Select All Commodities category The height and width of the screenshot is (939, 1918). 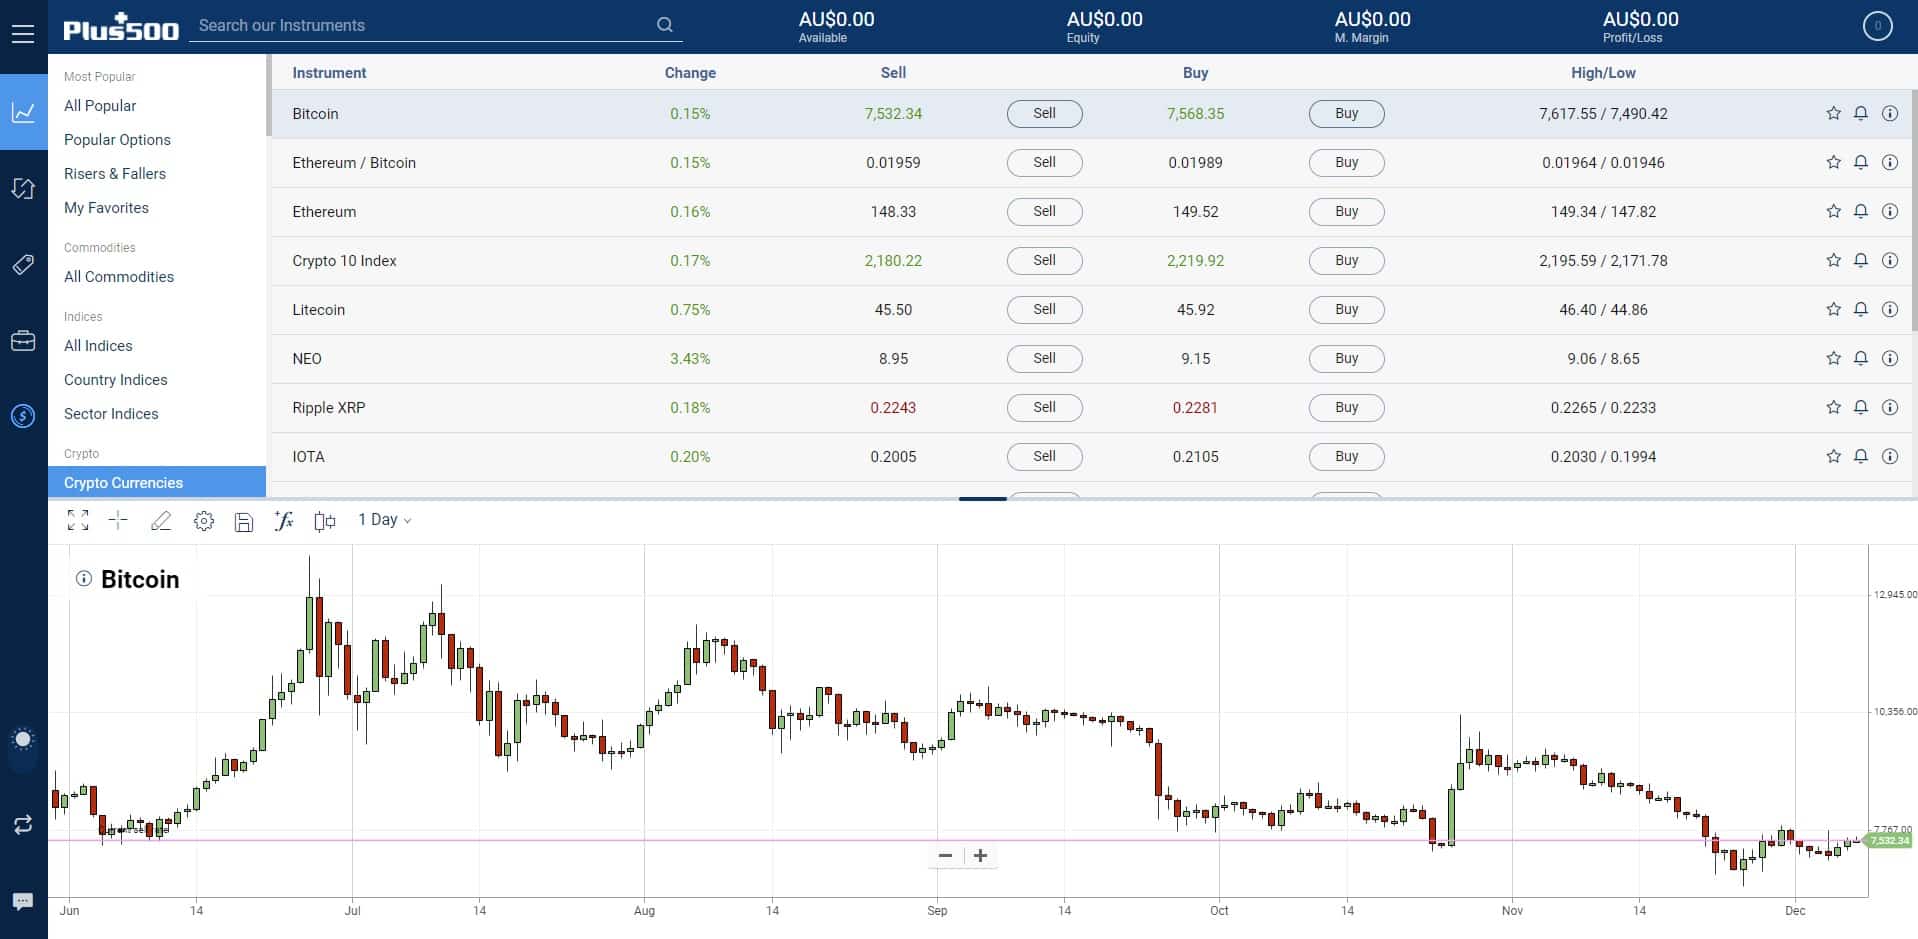click(x=119, y=277)
